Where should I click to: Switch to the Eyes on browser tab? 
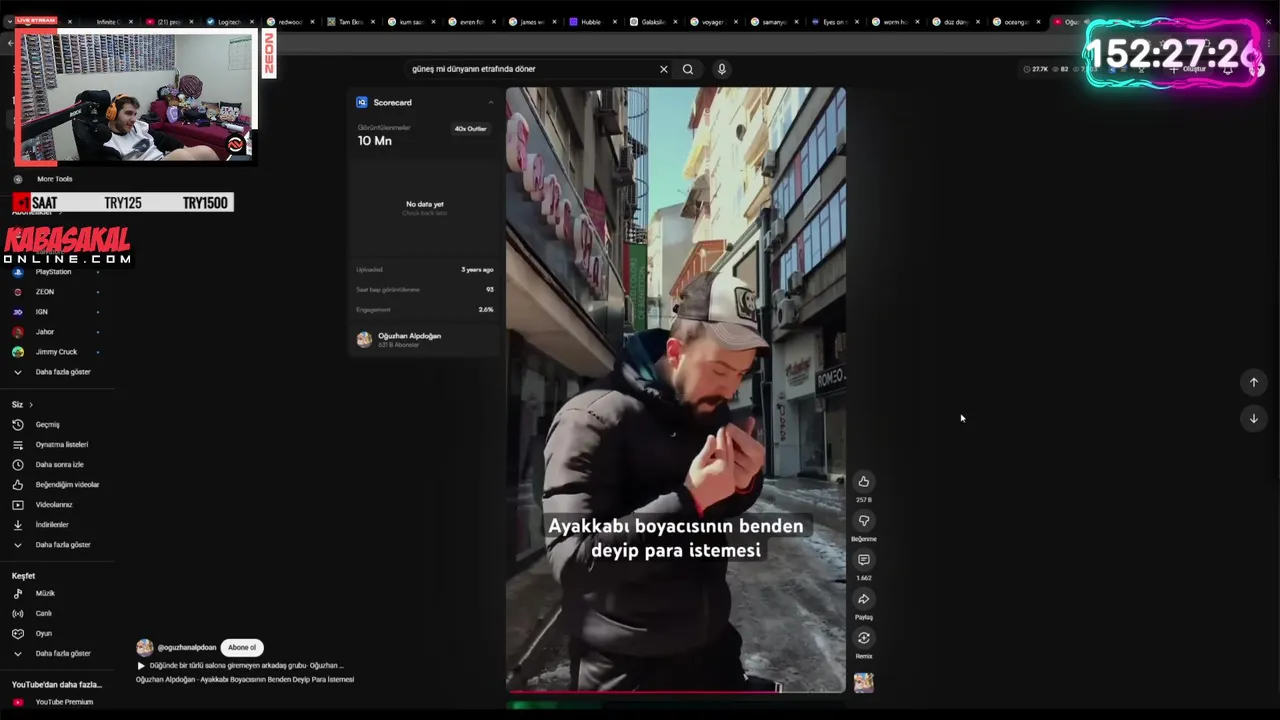(833, 22)
